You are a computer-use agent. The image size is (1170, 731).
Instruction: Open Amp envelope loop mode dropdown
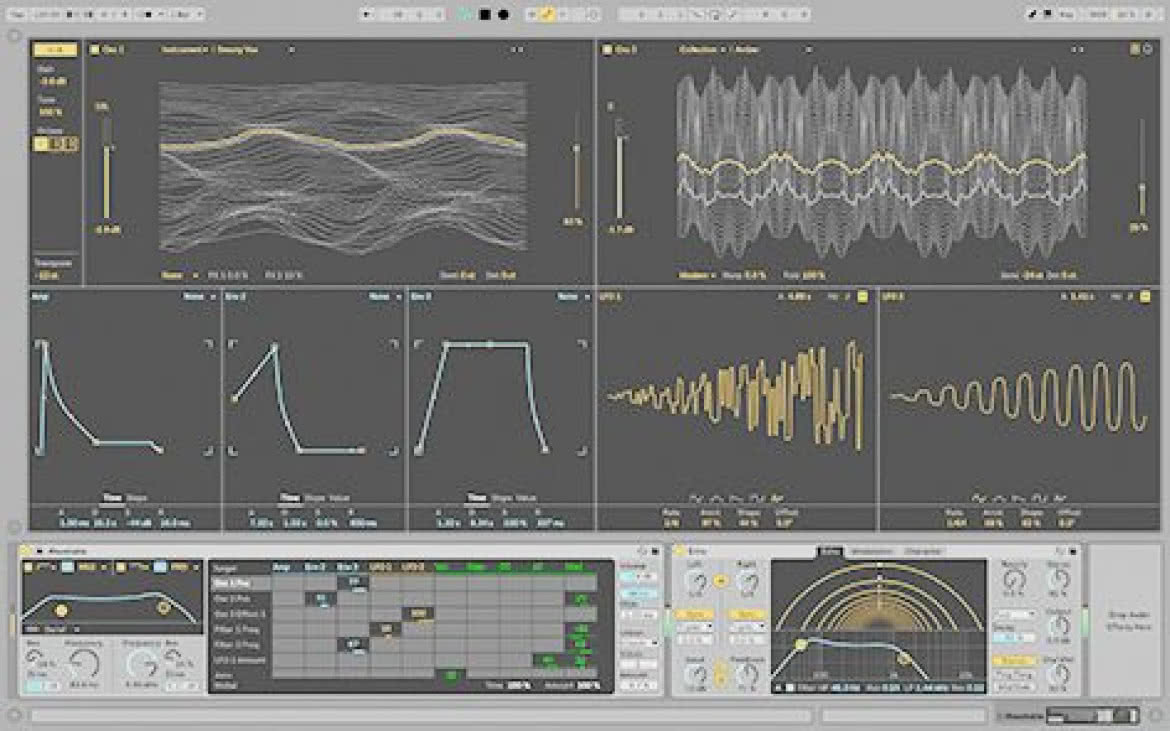(x=199, y=297)
